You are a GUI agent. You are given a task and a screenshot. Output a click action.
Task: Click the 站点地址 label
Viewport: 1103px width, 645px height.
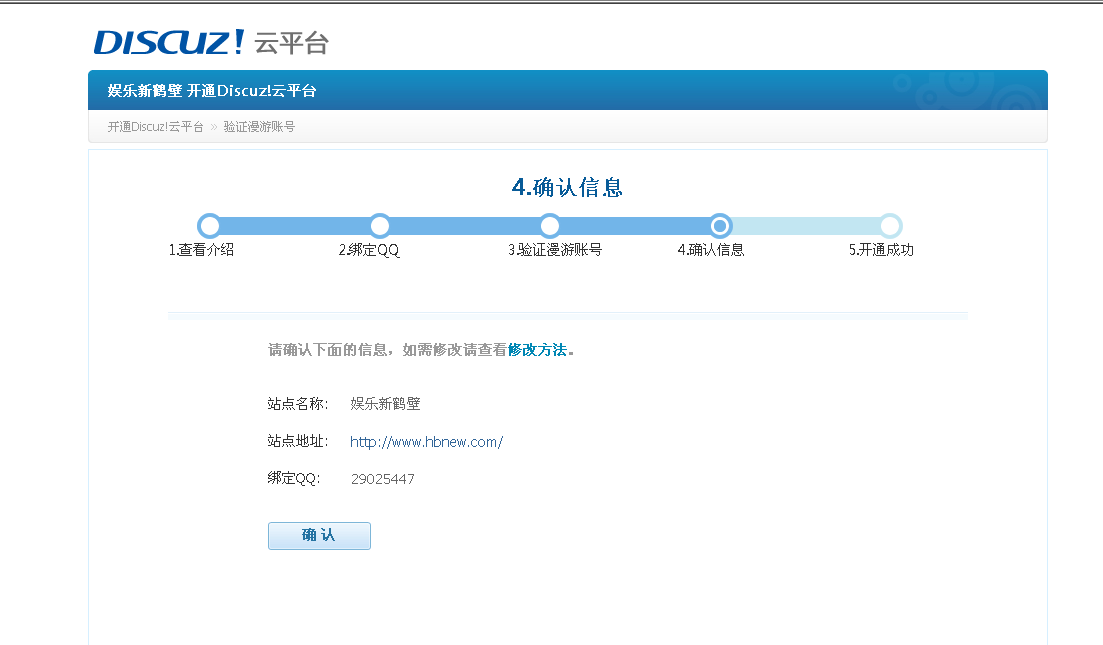point(298,441)
